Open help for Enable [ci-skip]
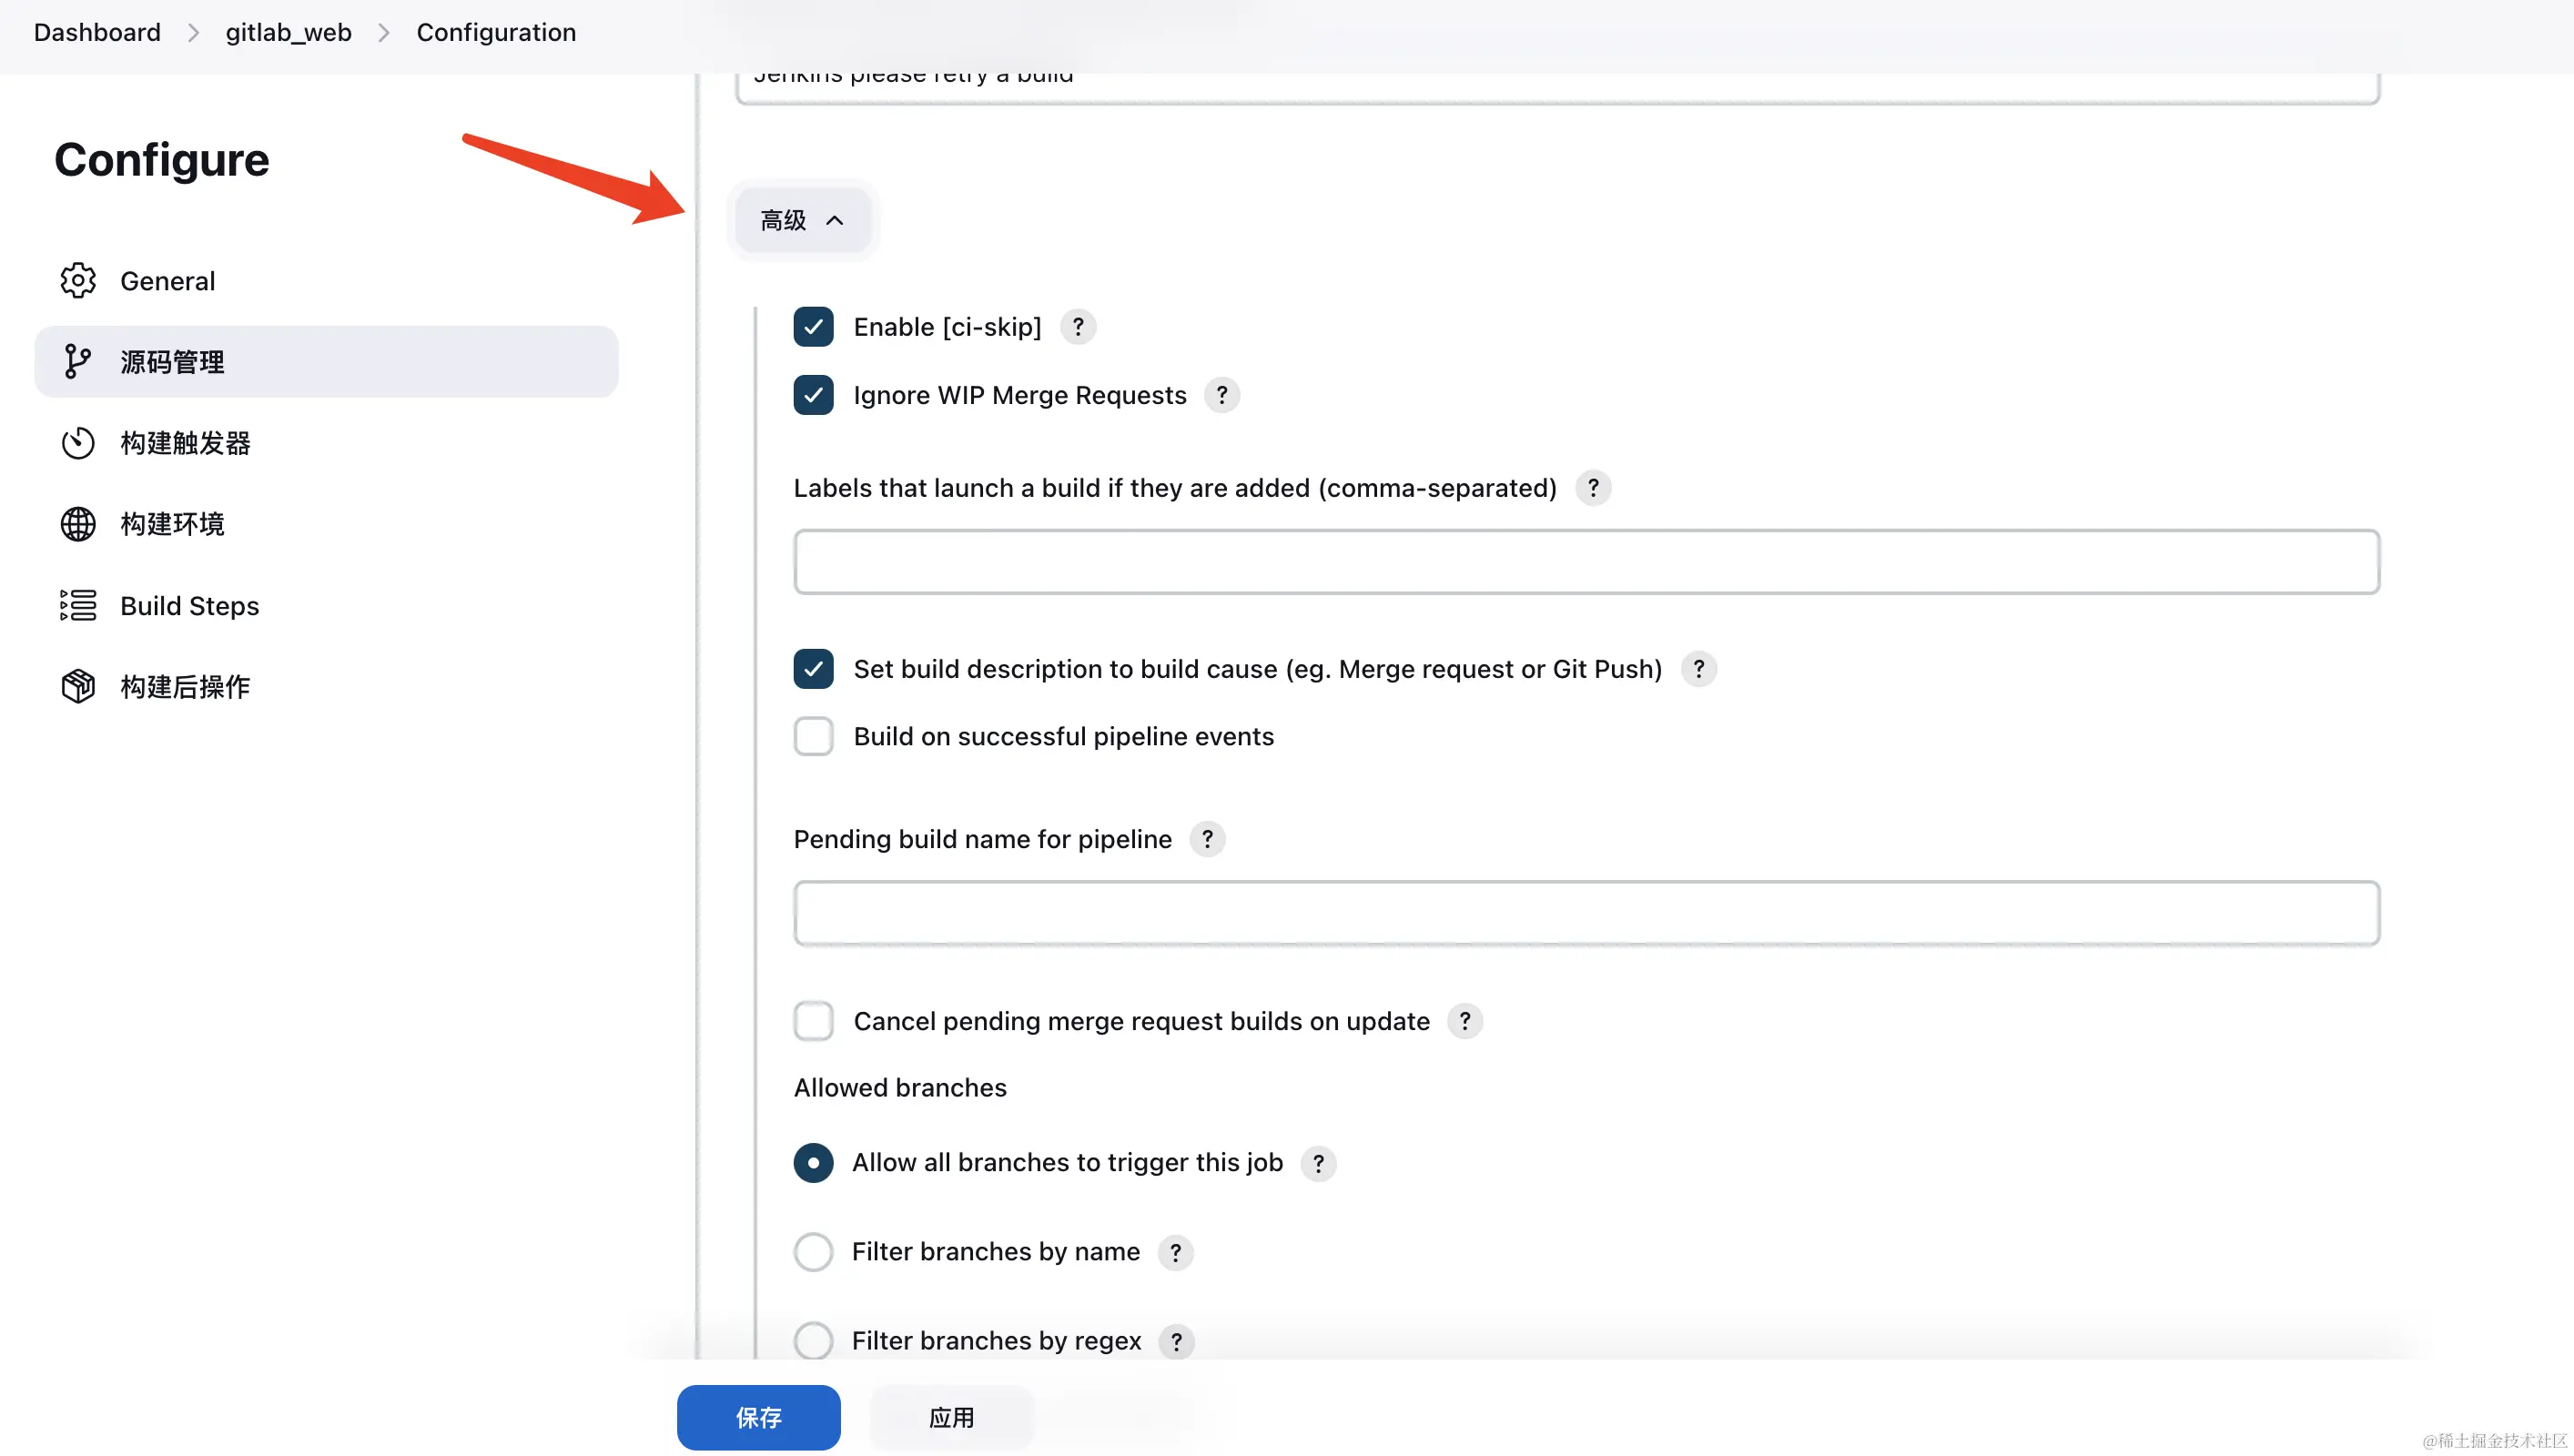This screenshot has width=2574, height=1456. 1078,327
